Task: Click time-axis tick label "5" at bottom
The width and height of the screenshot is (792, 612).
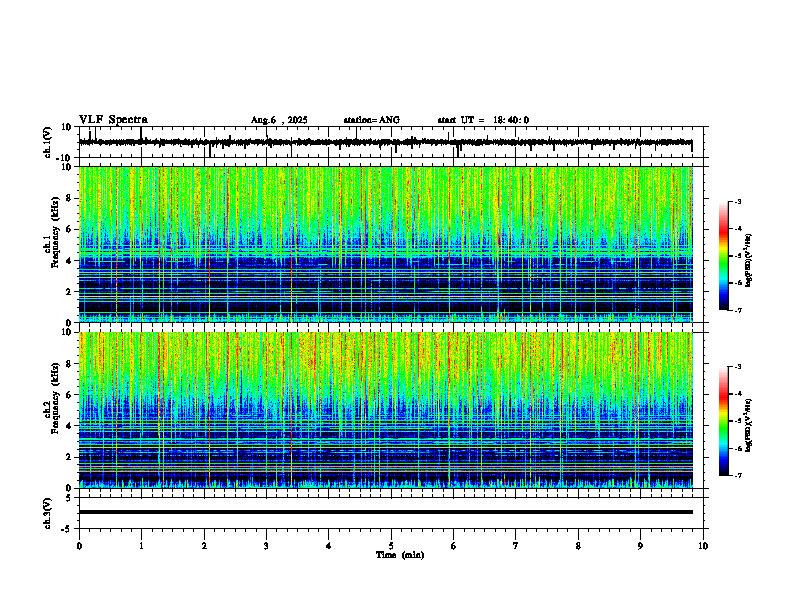Action: (391, 546)
